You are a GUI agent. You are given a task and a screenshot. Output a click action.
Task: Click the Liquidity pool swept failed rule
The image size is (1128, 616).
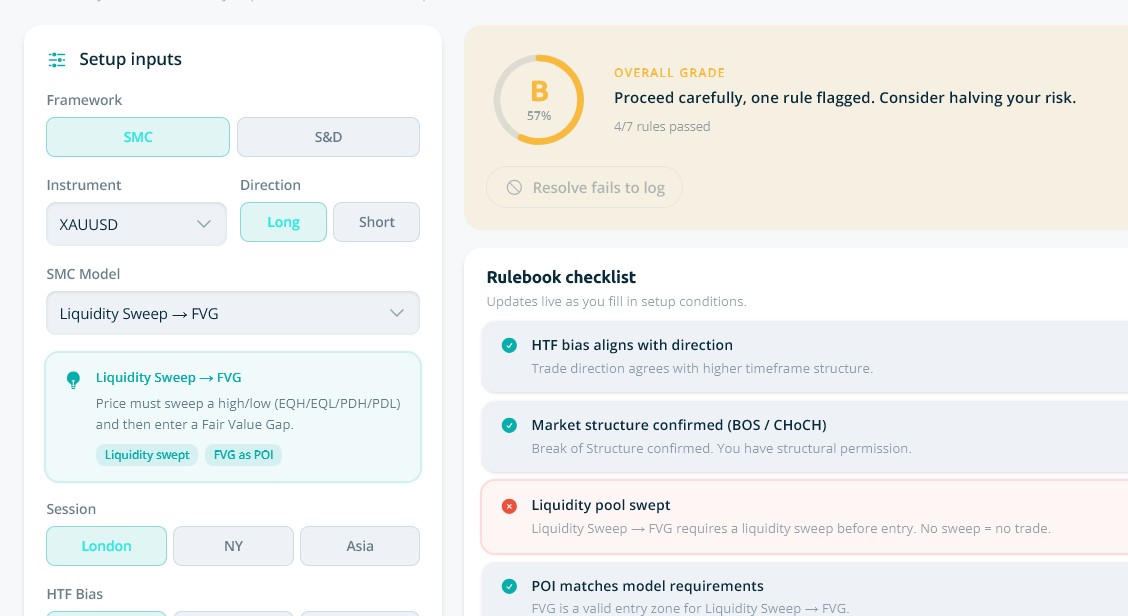click(x=804, y=517)
